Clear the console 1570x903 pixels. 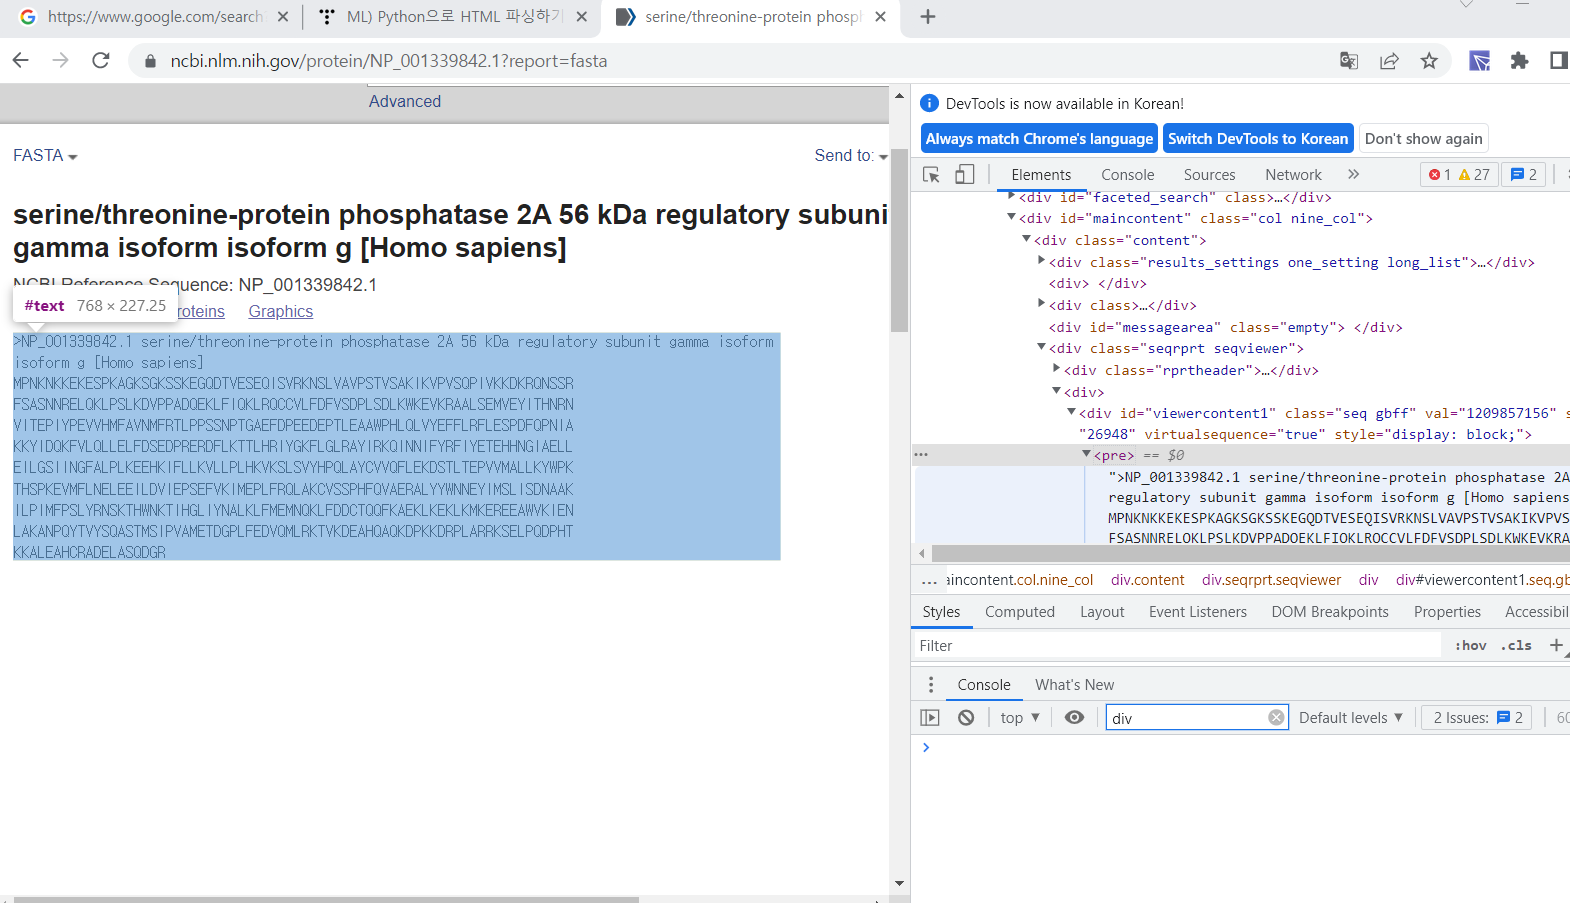[966, 718]
